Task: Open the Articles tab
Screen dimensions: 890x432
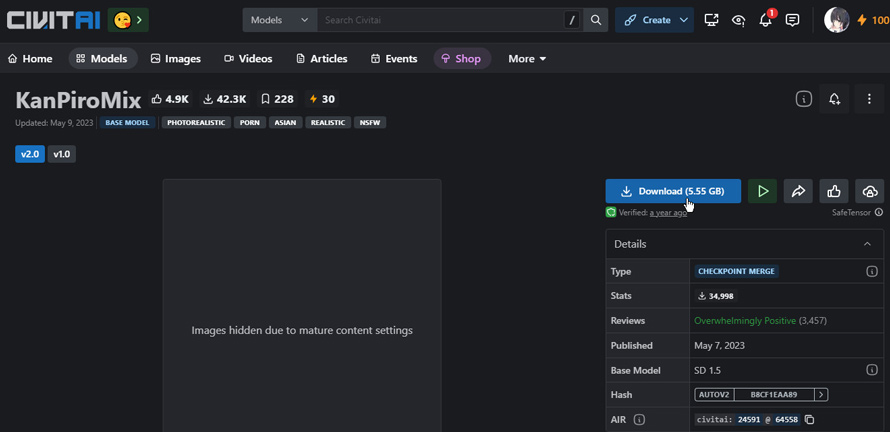Action: pos(322,59)
